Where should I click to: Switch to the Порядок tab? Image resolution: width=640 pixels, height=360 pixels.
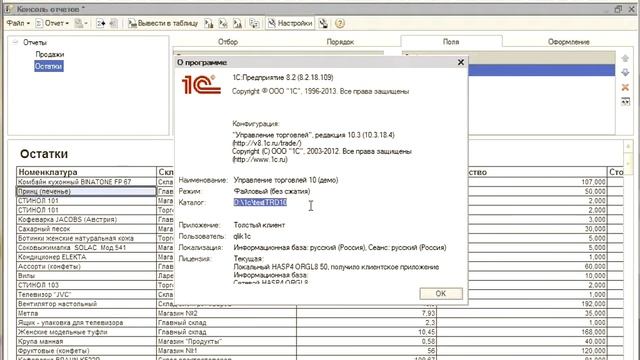coord(340,42)
